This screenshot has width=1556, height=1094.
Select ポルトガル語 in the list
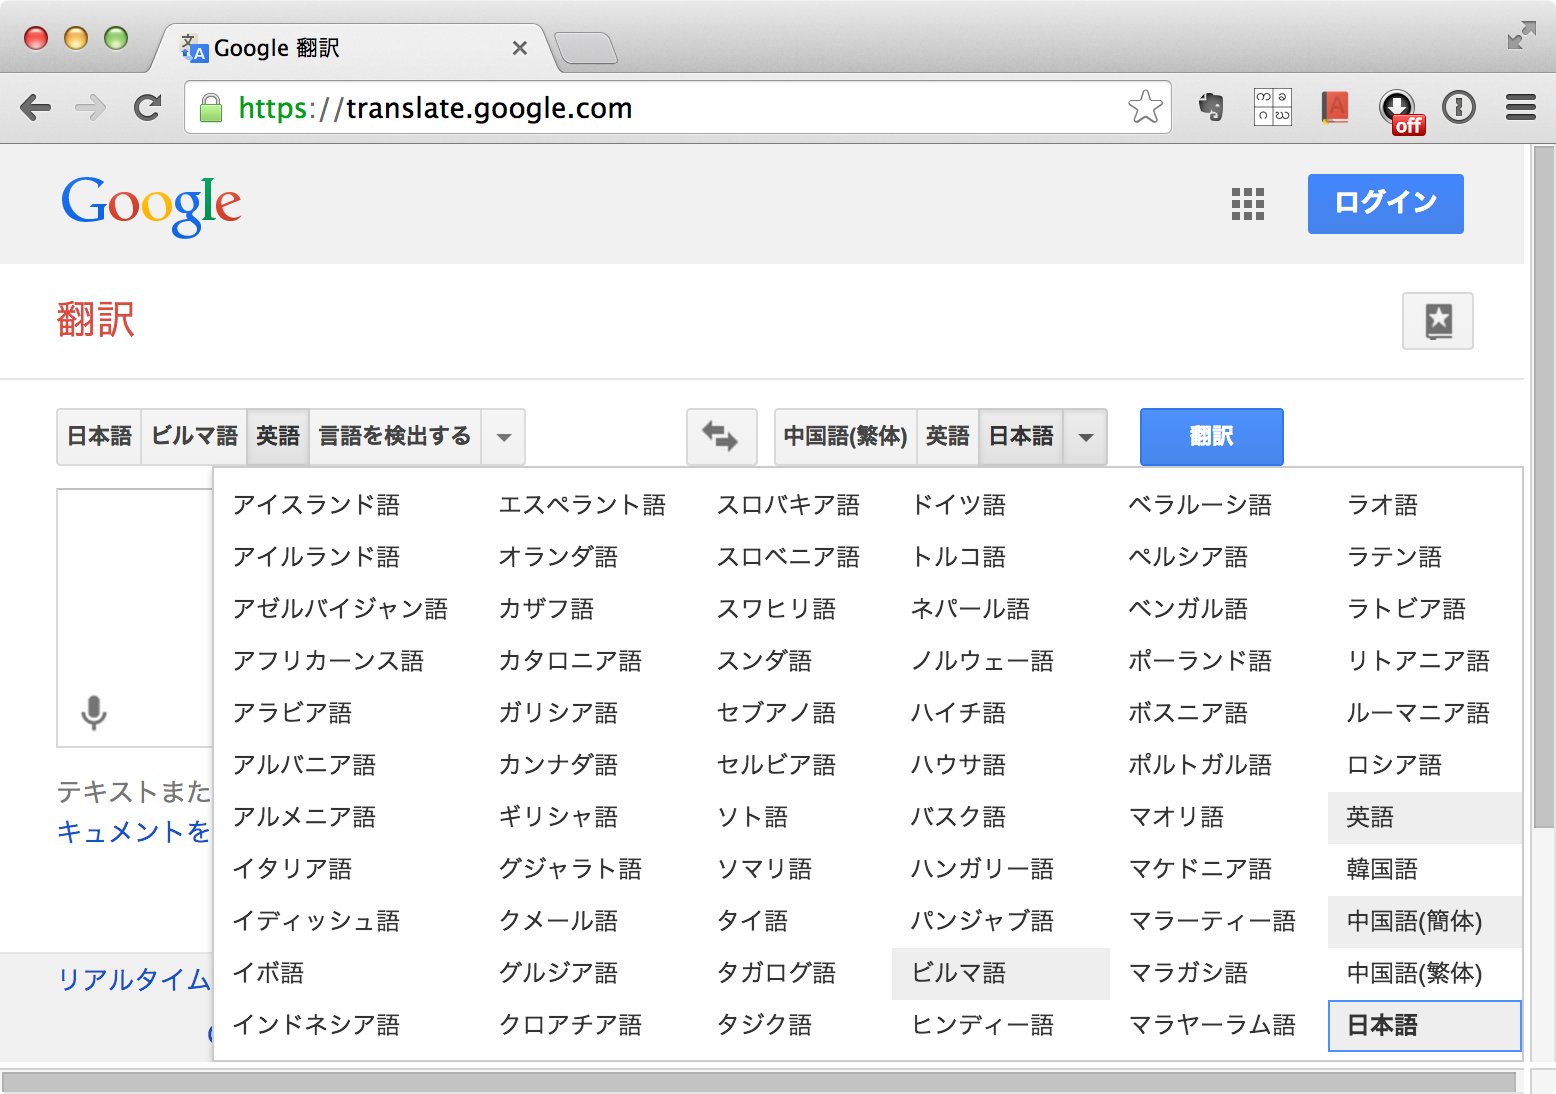pyautogui.click(x=1200, y=765)
